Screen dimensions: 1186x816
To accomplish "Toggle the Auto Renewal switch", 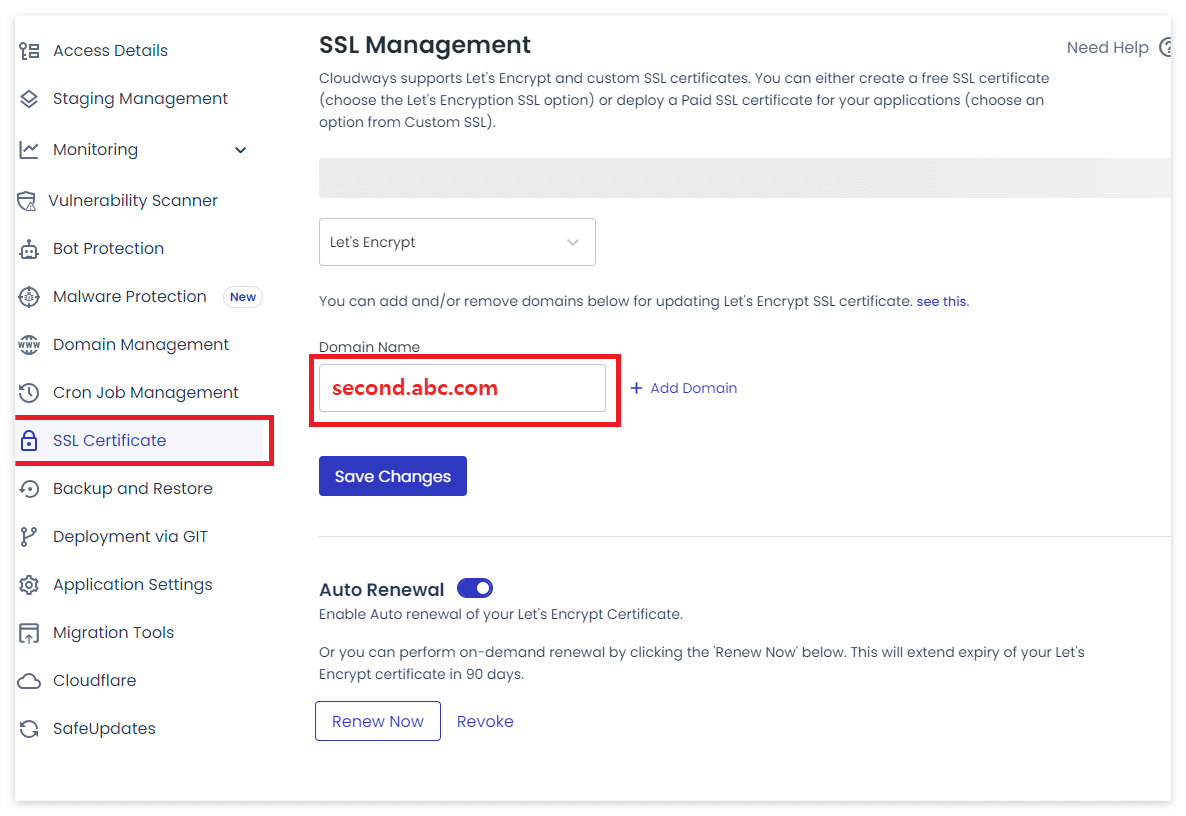I will 475,588.
